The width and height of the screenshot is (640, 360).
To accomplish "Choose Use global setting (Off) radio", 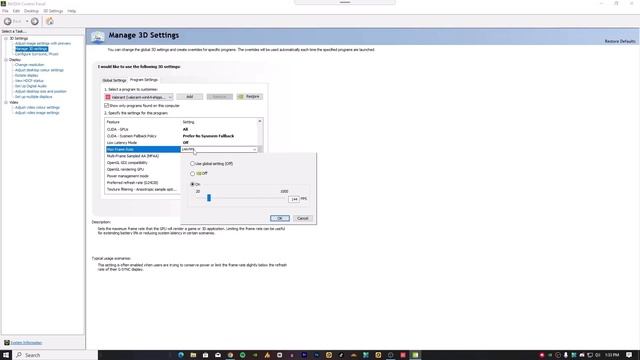I will (192, 164).
